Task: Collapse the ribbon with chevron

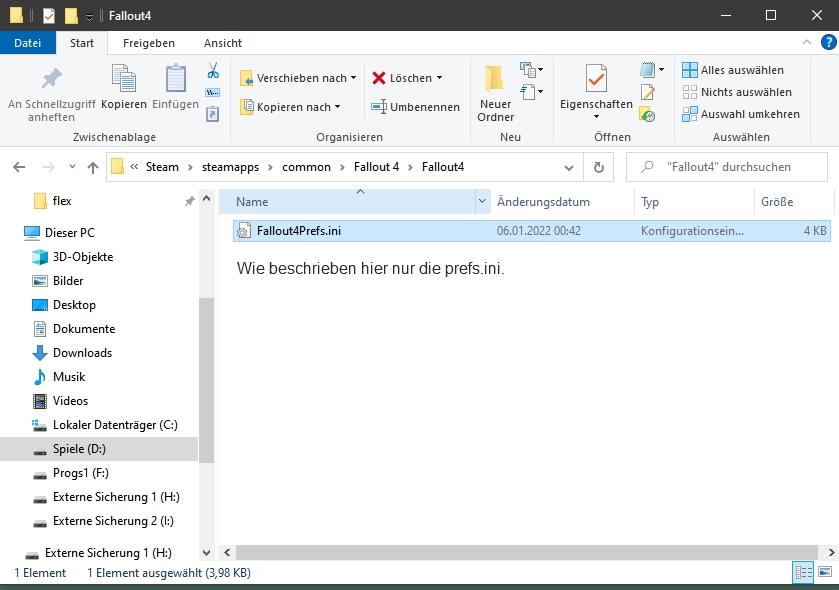Action: click(807, 42)
